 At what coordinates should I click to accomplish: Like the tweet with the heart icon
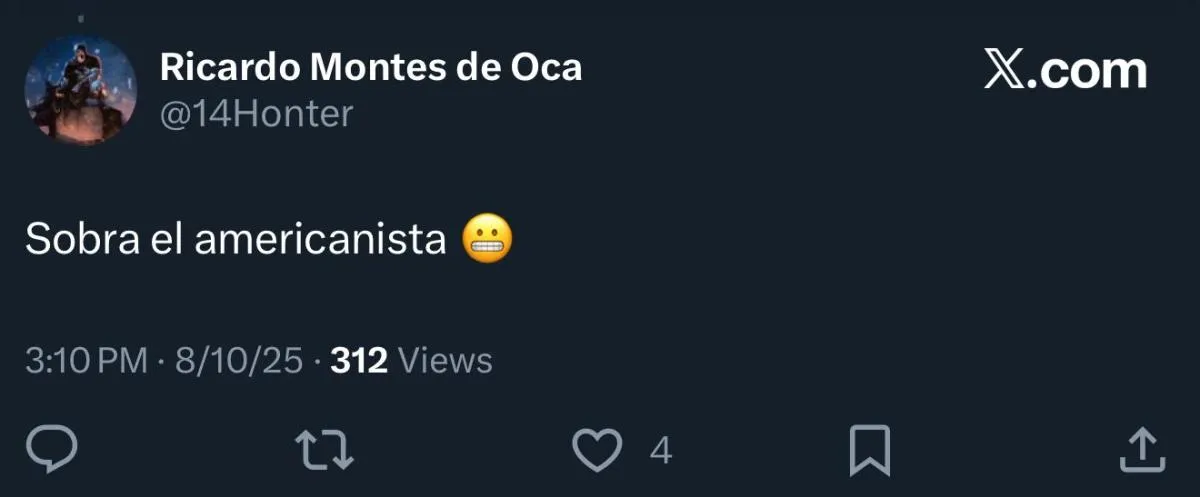[597, 451]
